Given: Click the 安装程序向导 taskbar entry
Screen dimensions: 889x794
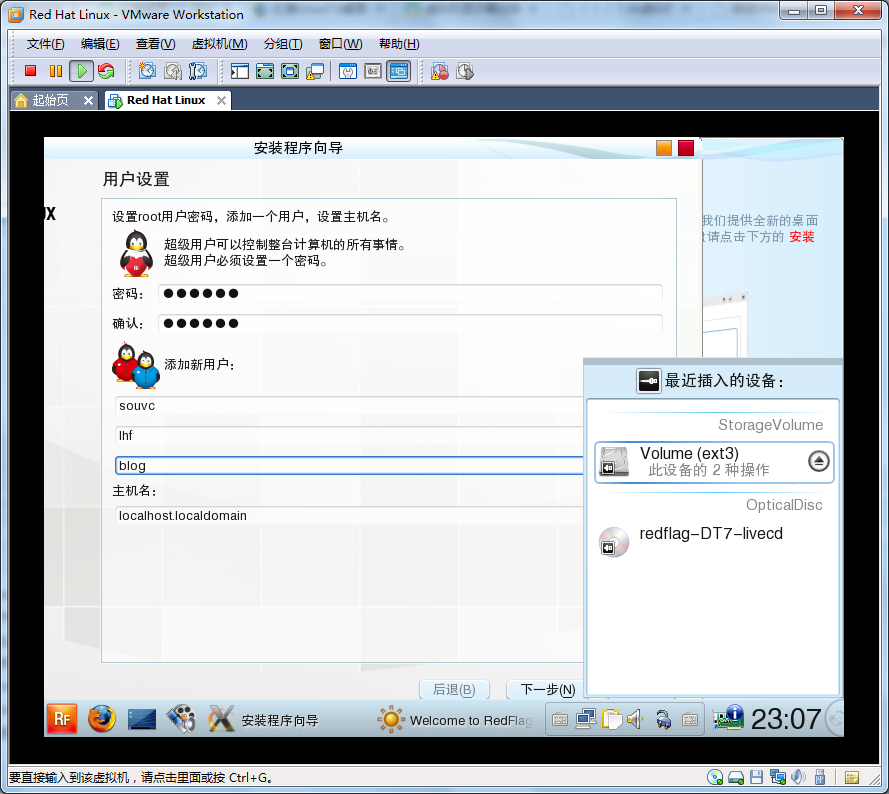Looking at the screenshot, I should coord(264,720).
